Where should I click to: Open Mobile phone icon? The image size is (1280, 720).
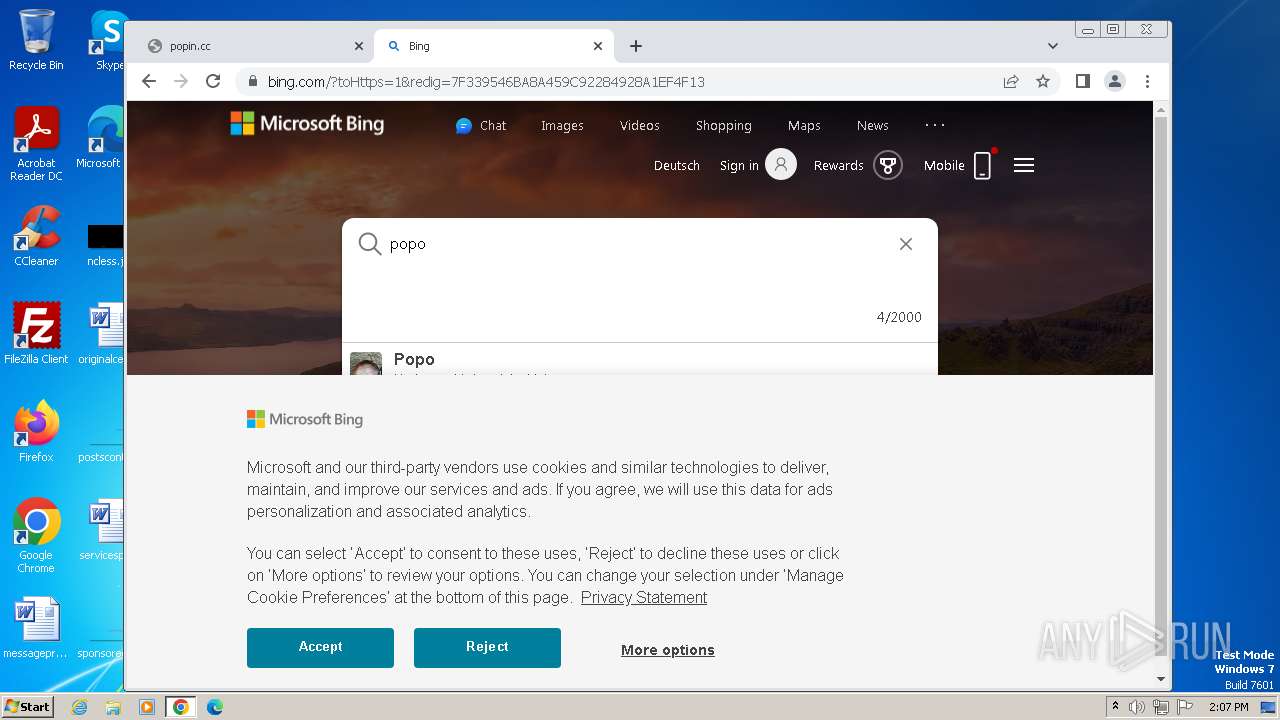[x=983, y=165]
